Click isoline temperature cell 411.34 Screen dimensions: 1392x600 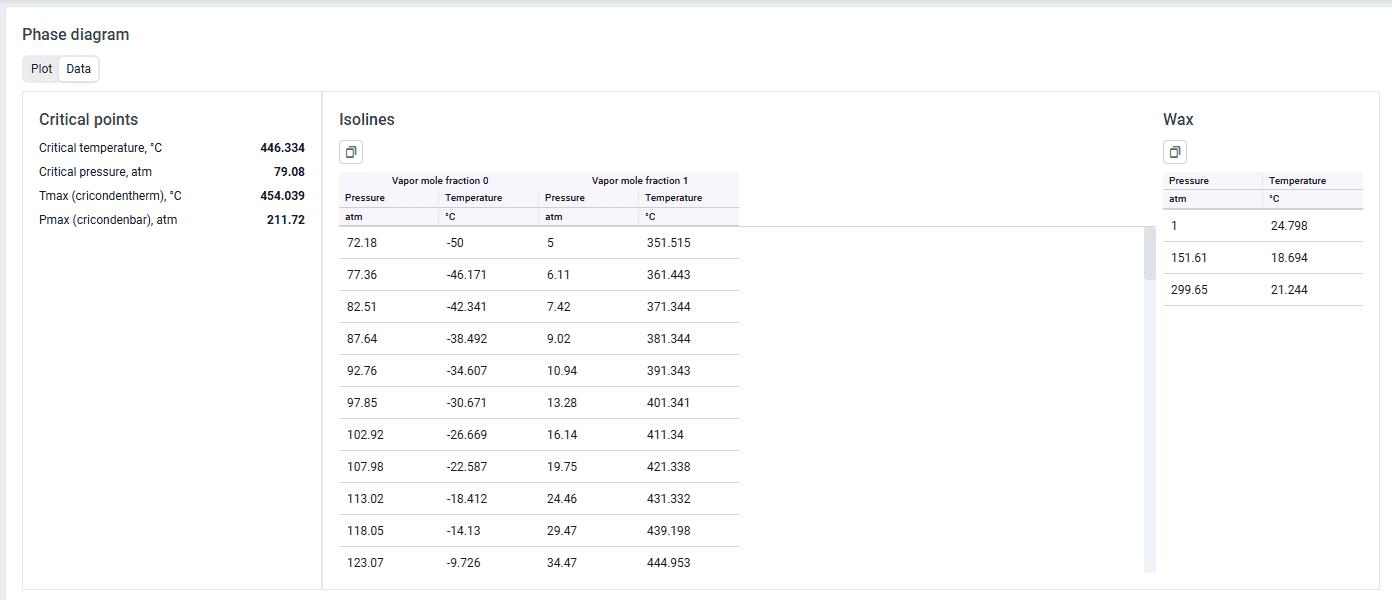[x=689, y=435]
